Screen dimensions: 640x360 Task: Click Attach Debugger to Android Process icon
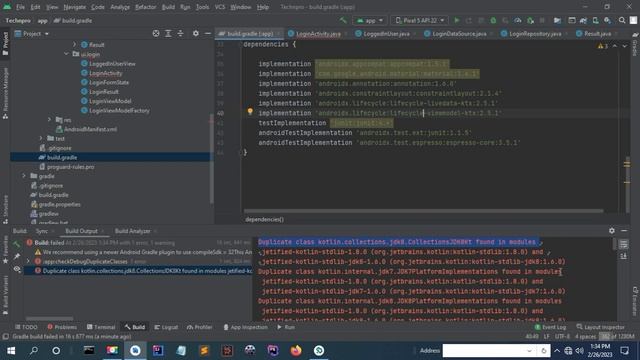coord(530,20)
